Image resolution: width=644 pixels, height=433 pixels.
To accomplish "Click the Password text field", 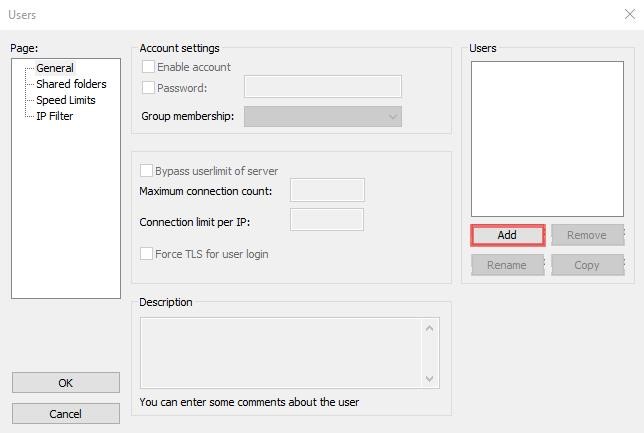I will coord(322,87).
